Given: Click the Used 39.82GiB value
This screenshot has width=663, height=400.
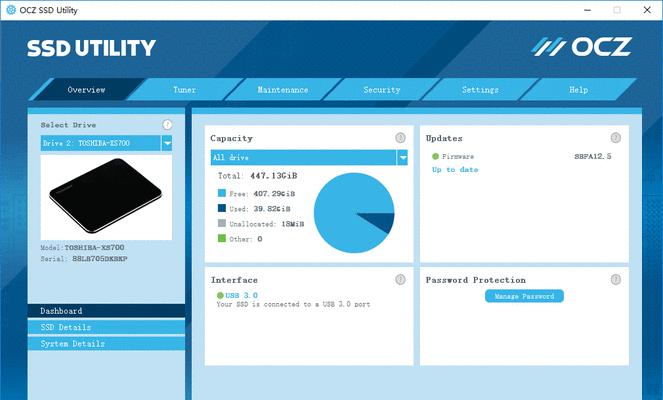Looking at the screenshot, I should [272, 209].
